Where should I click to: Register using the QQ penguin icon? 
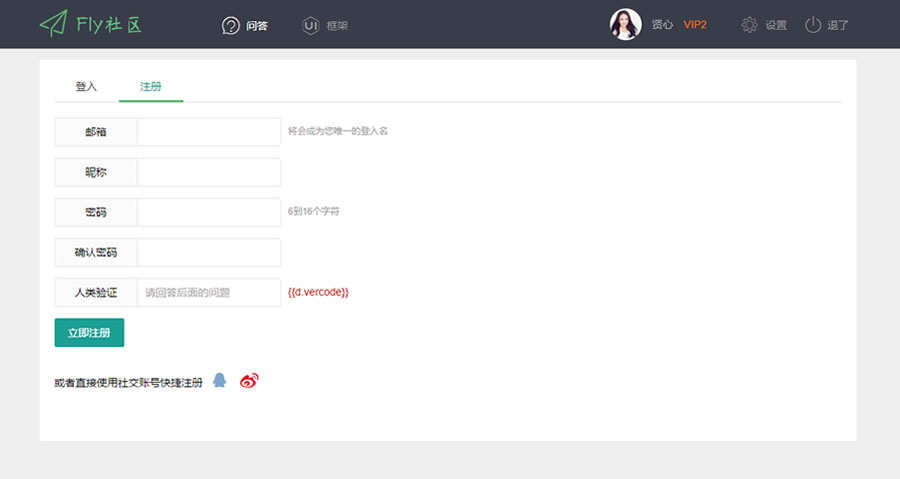pos(220,381)
